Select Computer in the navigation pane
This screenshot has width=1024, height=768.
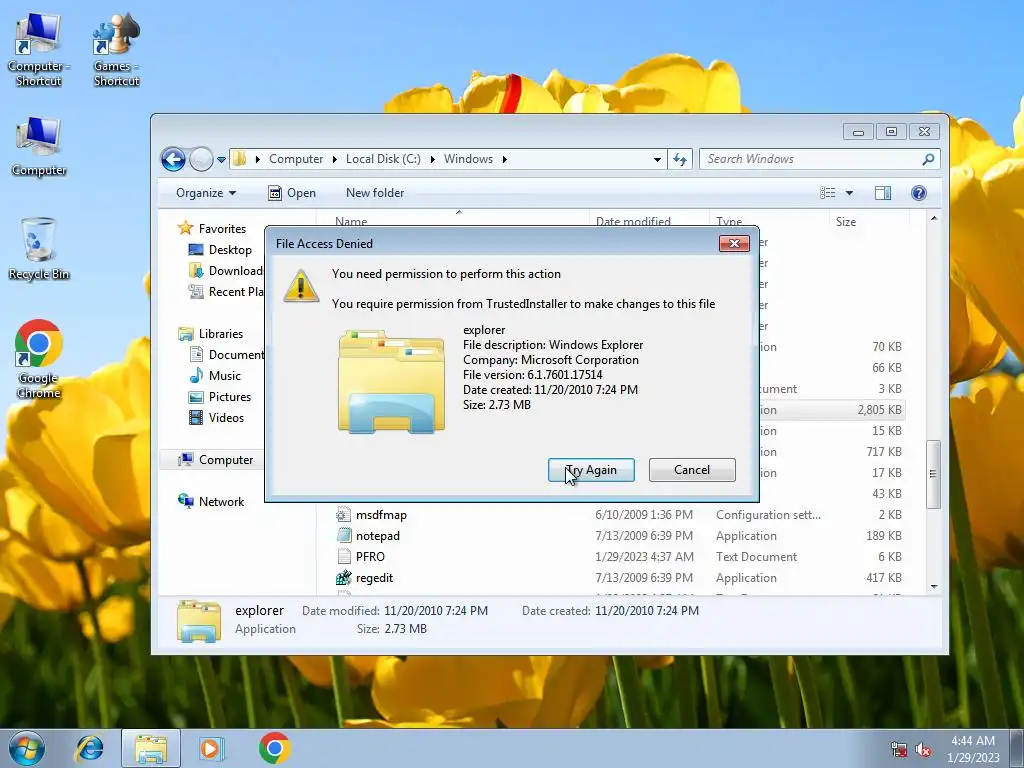point(216,460)
